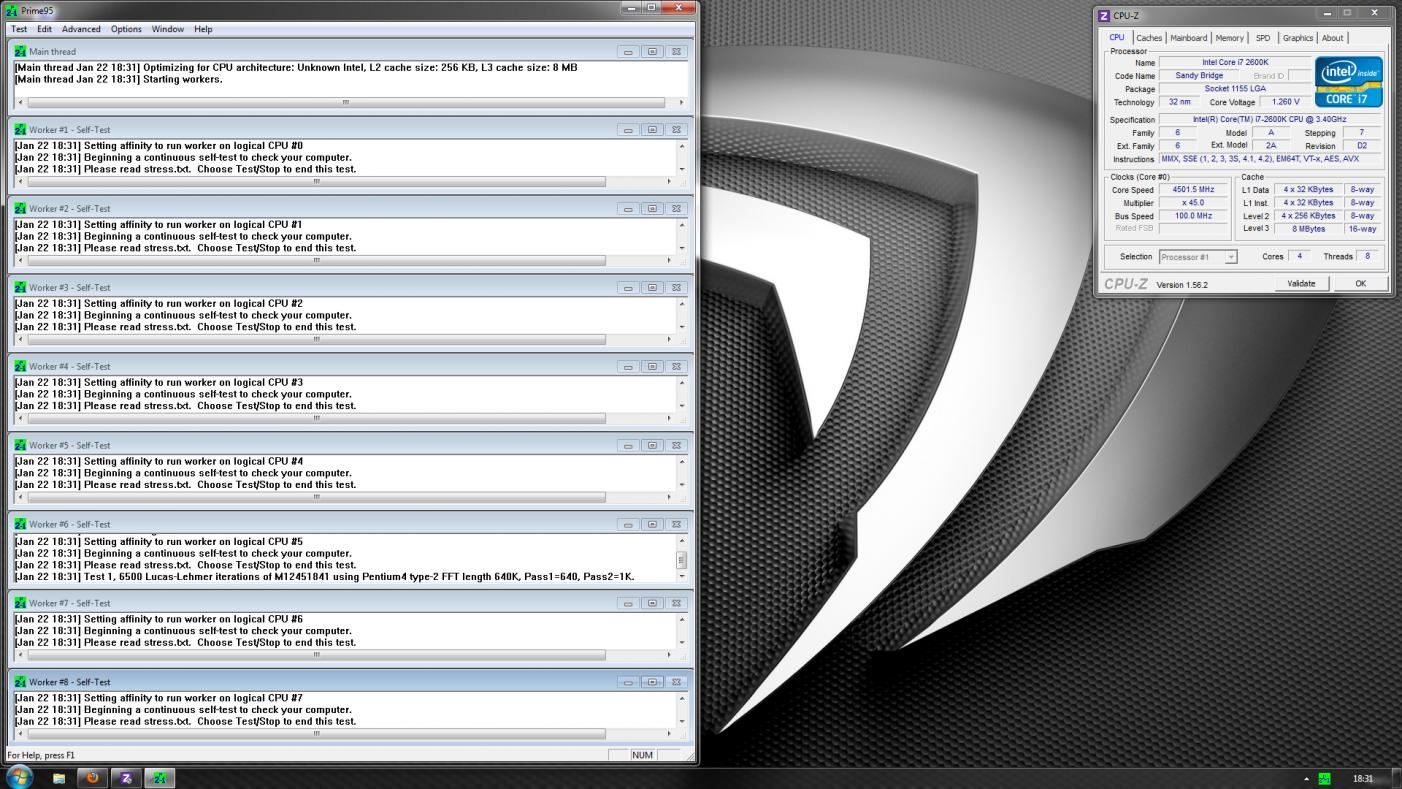Click processor name Intel Core i7 2600K
Image resolution: width=1402 pixels, height=789 pixels.
point(1235,63)
